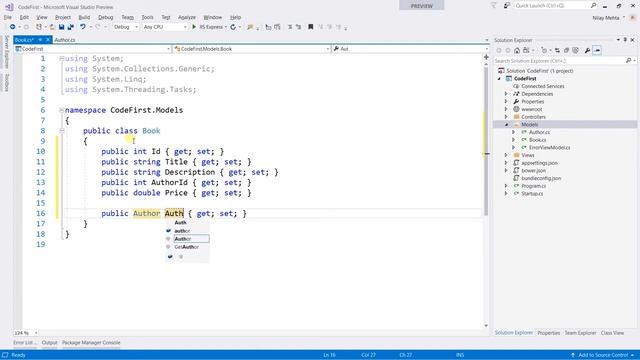The width and height of the screenshot is (640, 360).
Task: Toggle bookmark icon in toolbar
Action: (311, 27)
